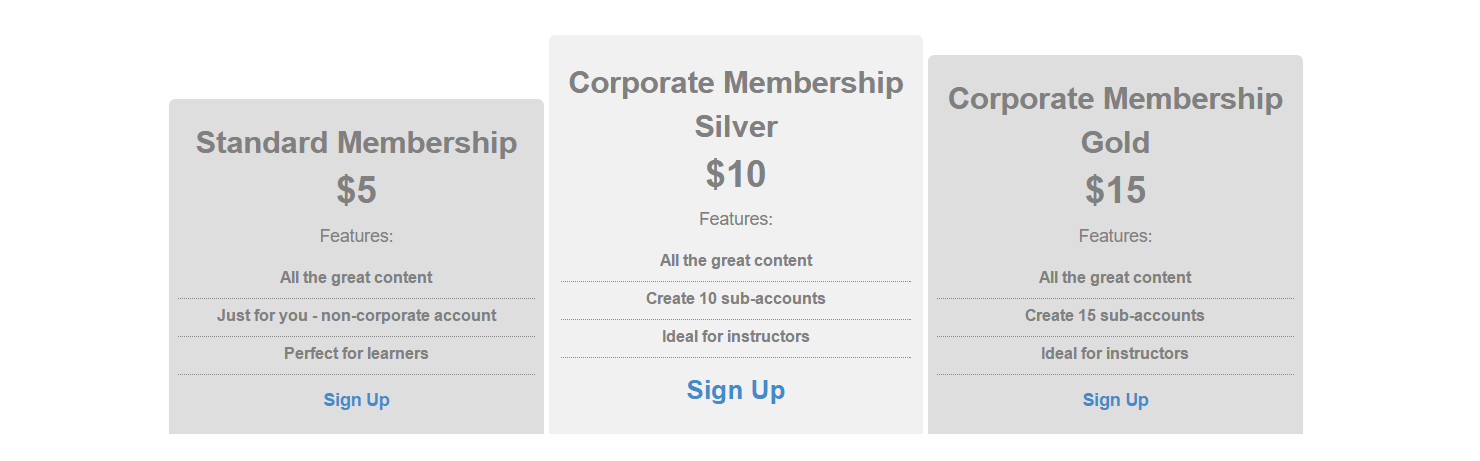
Task: Select the Standard Membership heading
Action: click(356, 142)
